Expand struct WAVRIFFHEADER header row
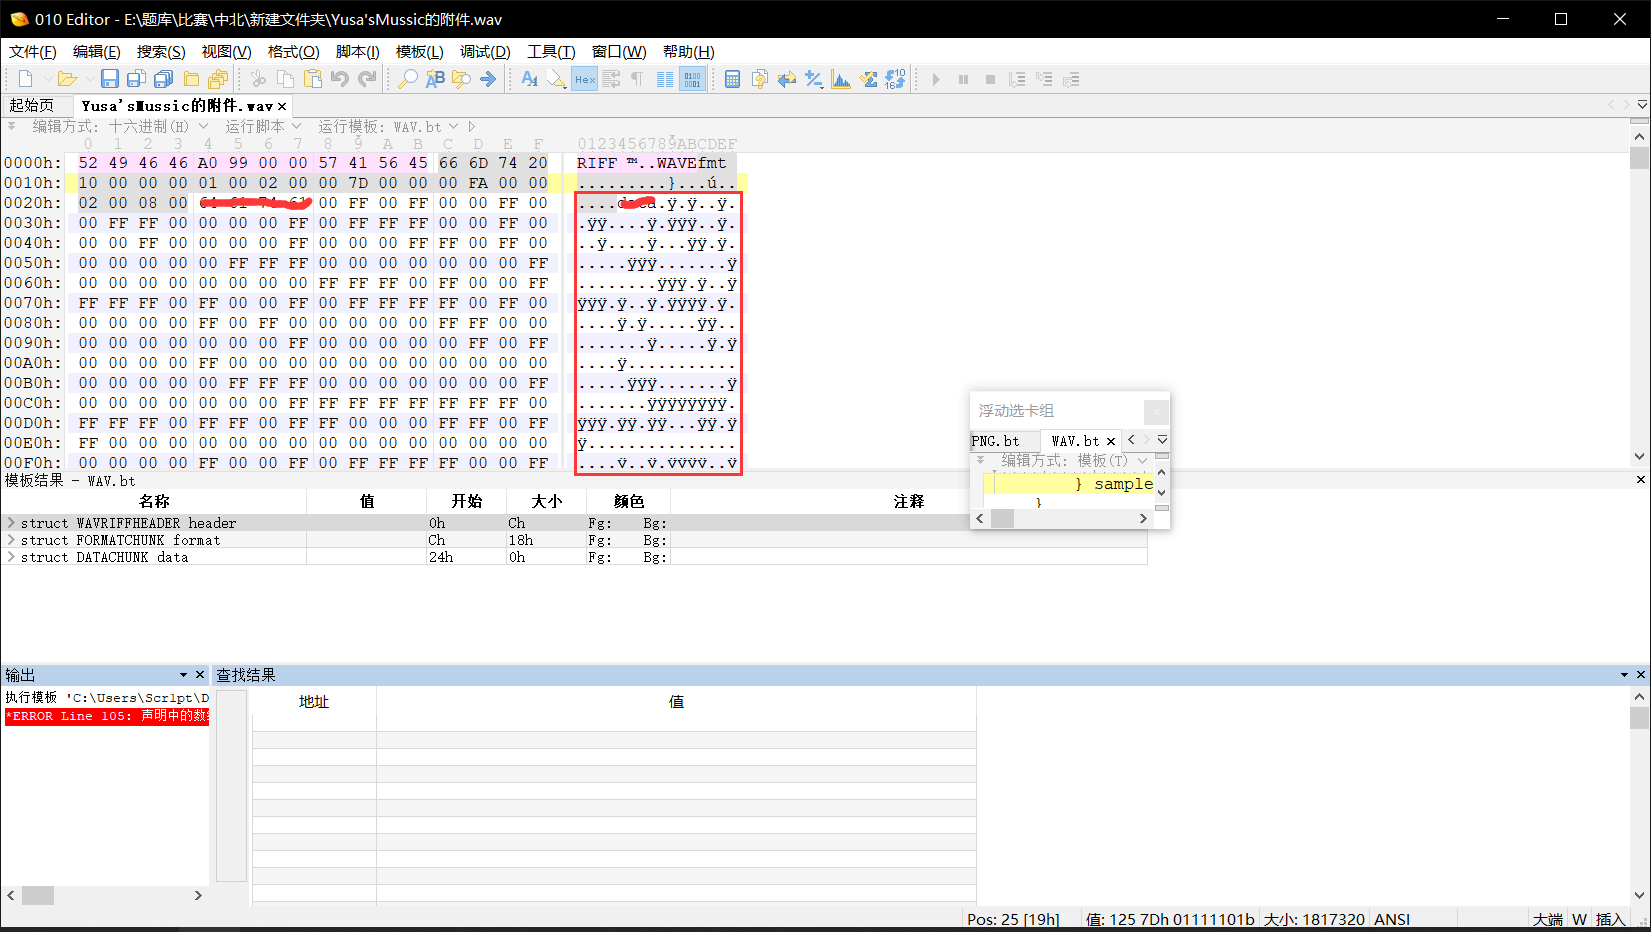The image size is (1651, 932). click(11, 523)
